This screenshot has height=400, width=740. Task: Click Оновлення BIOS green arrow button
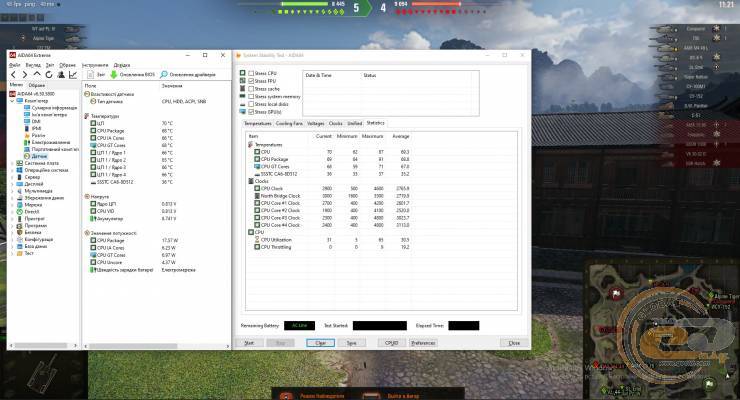[x=132, y=75]
